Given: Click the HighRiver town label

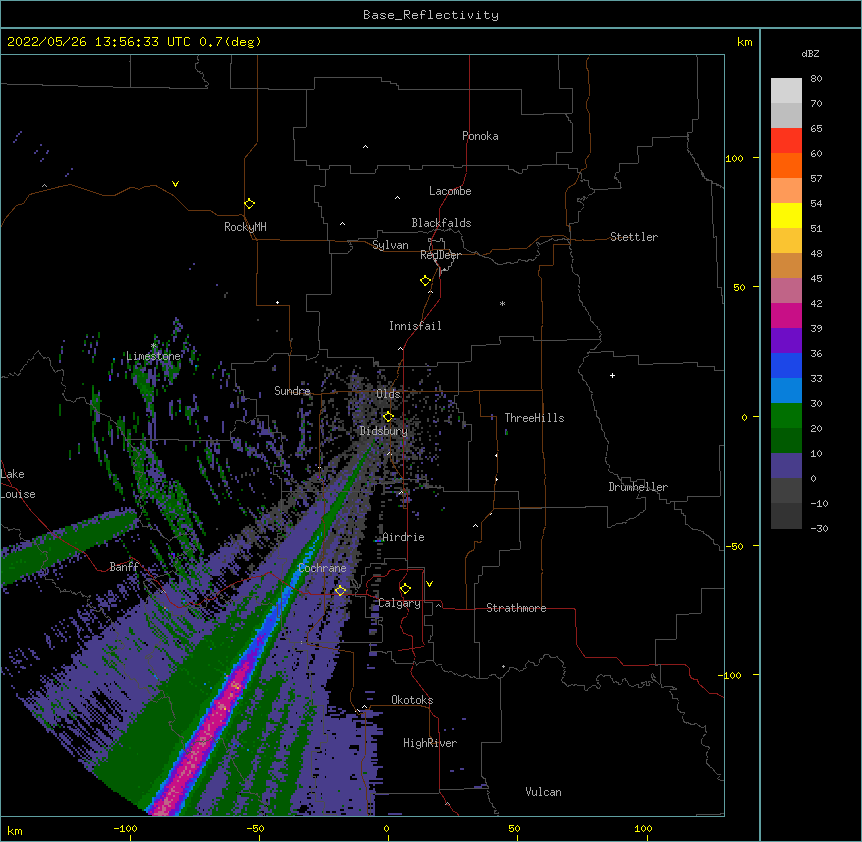Looking at the screenshot, I should [430, 743].
